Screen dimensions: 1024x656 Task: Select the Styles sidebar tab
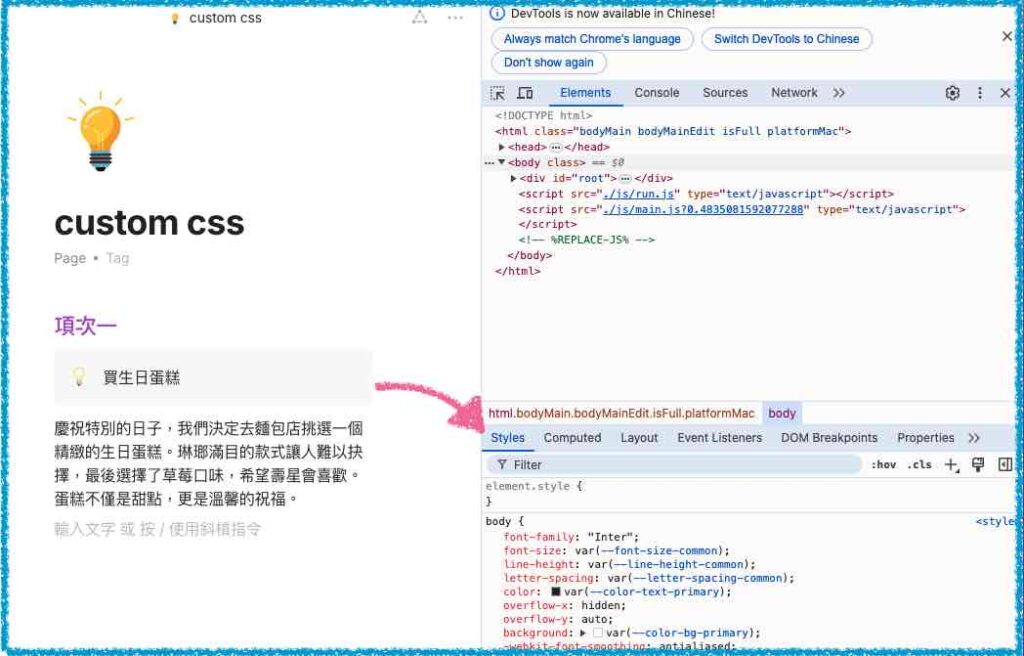coord(507,438)
